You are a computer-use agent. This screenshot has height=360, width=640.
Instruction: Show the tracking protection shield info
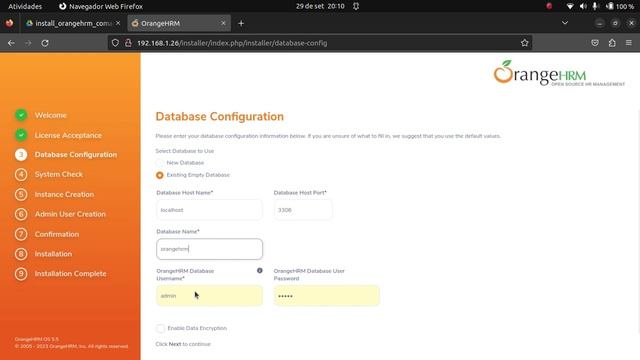click(115, 43)
